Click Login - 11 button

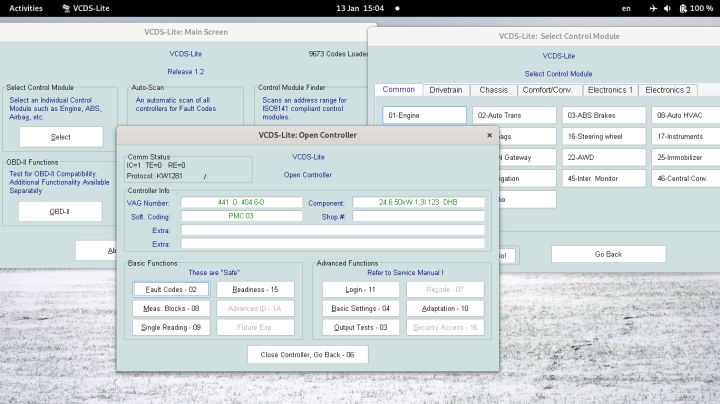pyautogui.click(x=360, y=289)
